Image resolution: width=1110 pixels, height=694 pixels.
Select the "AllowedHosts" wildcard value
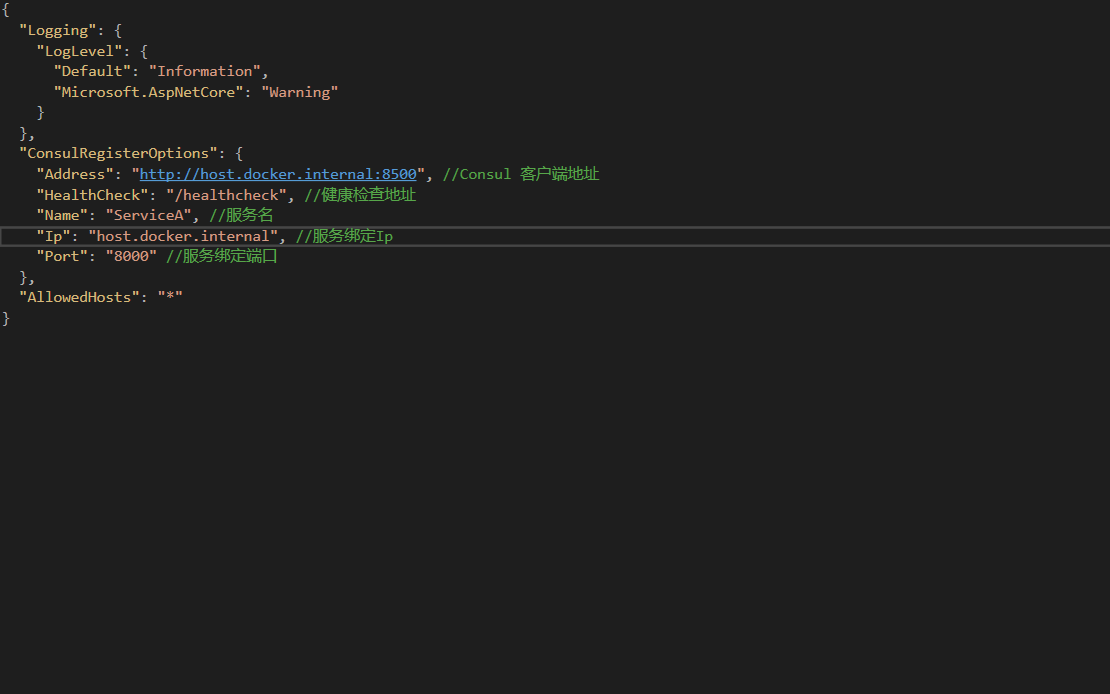click(x=170, y=296)
